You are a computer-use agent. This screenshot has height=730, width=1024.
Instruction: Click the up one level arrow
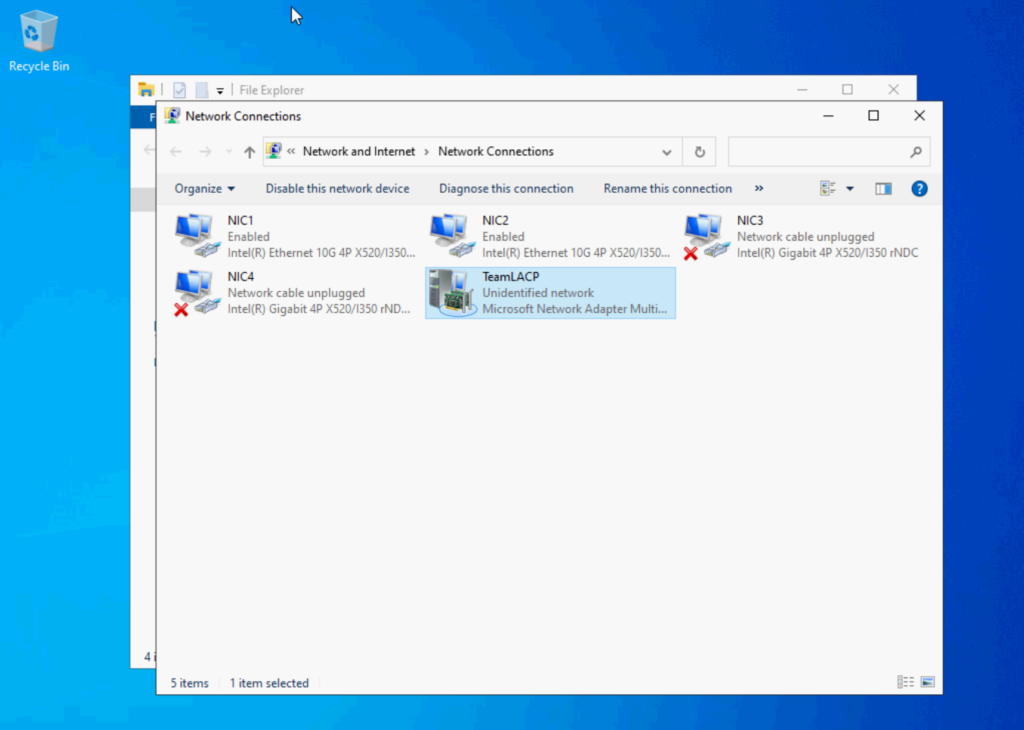pyautogui.click(x=249, y=151)
